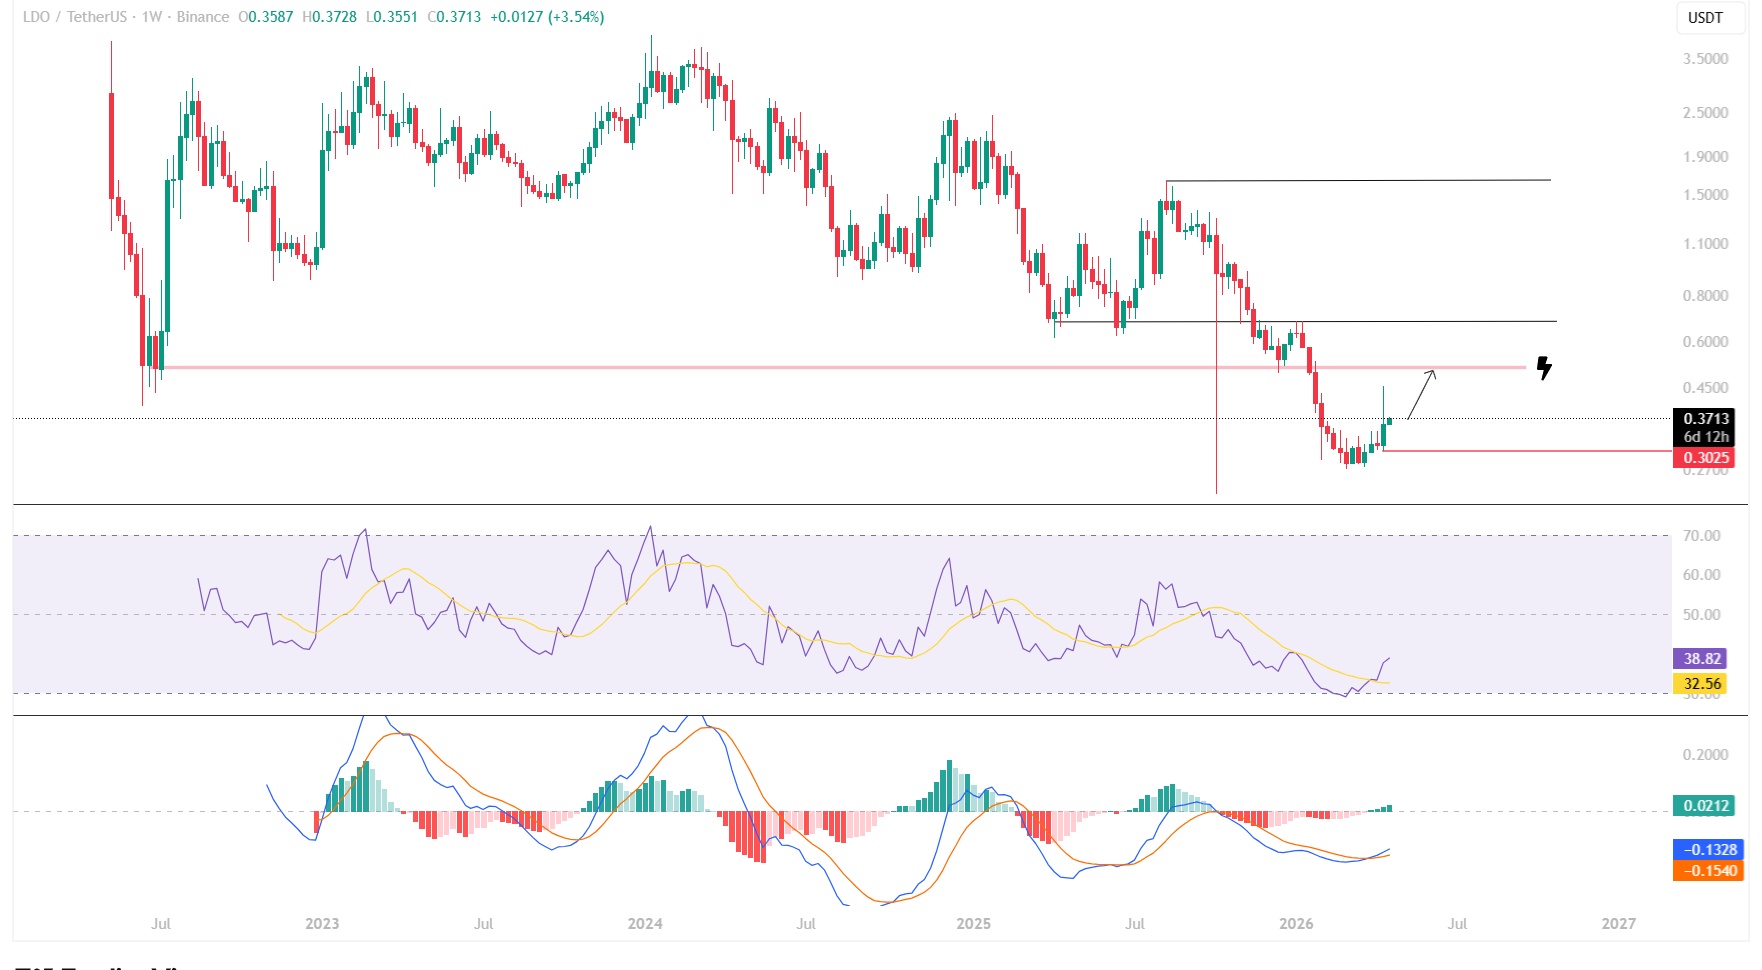Click the 2.5000 price axis label
Viewport: 1762px width, 970px height.
tap(1705, 113)
